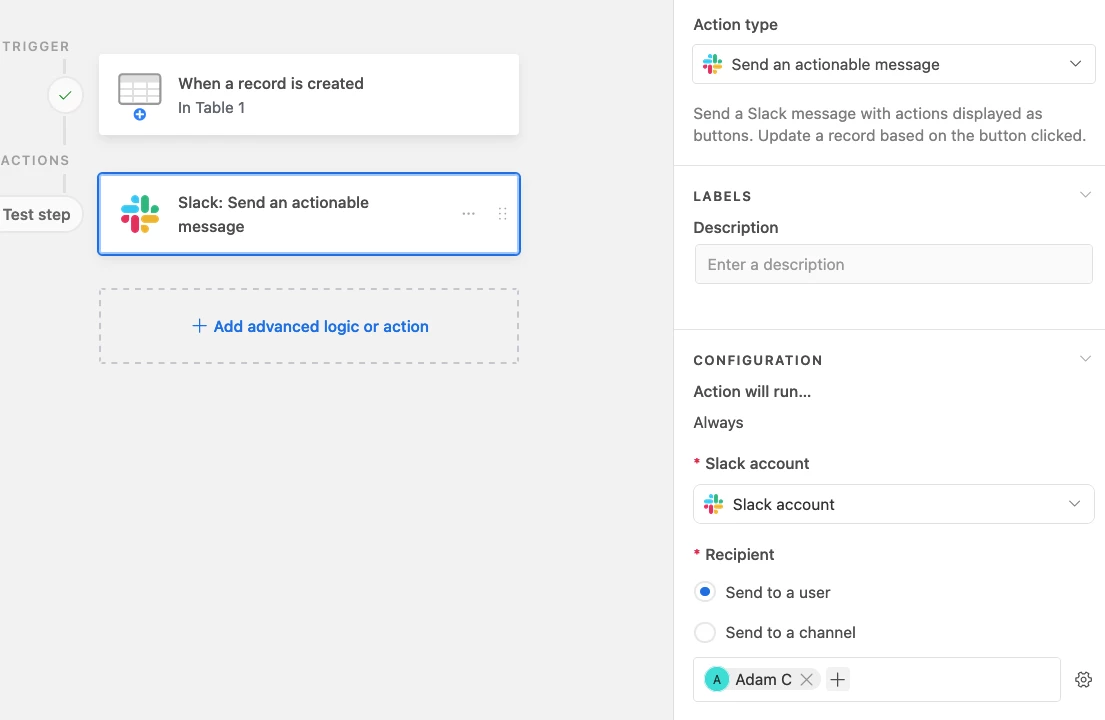Click the table record-created trigger icon
This screenshot has height=720, width=1105.
[140, 96]
